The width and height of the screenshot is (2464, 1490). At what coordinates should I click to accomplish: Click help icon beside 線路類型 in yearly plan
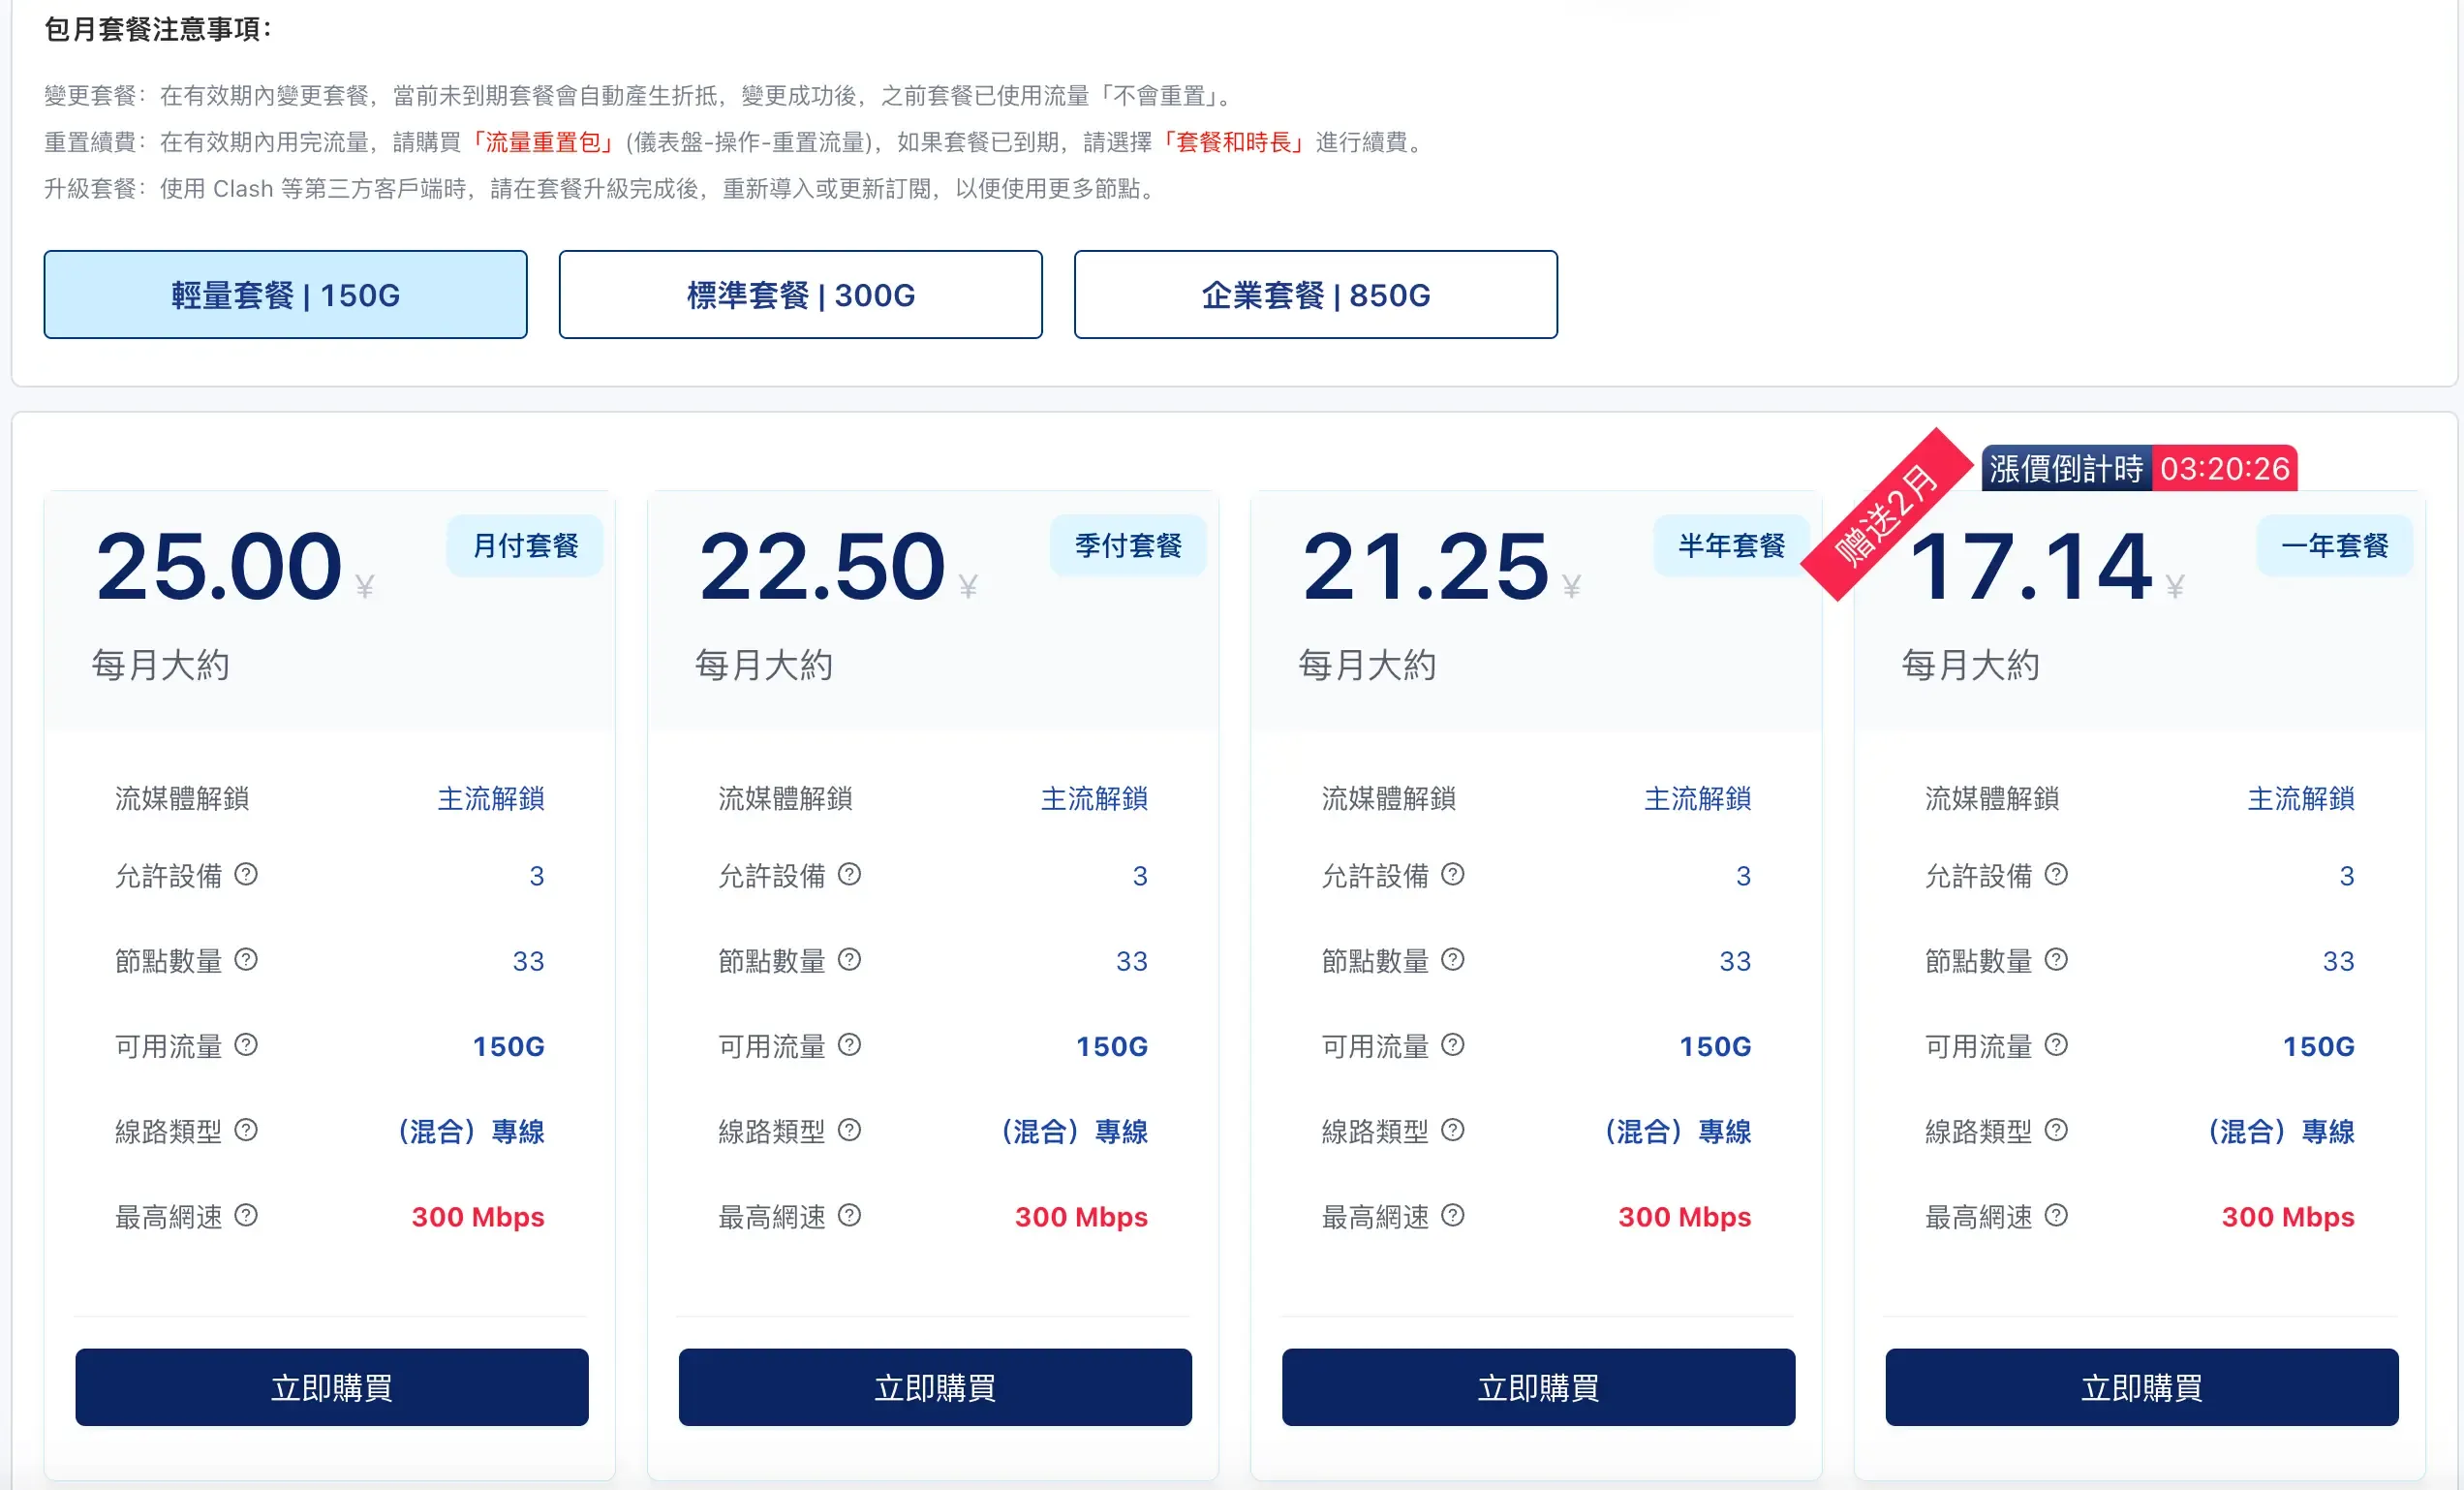pos(2056,1130)
